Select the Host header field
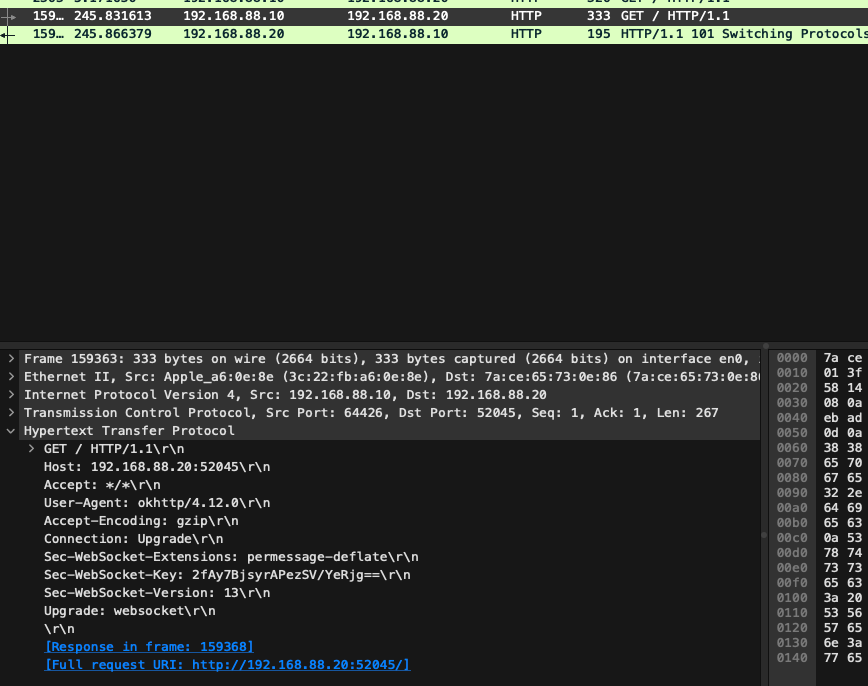 157,467
